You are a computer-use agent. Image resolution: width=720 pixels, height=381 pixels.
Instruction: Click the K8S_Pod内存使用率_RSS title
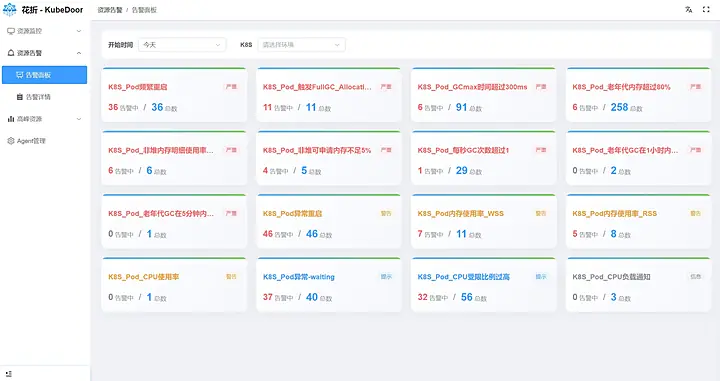point(614,214)
